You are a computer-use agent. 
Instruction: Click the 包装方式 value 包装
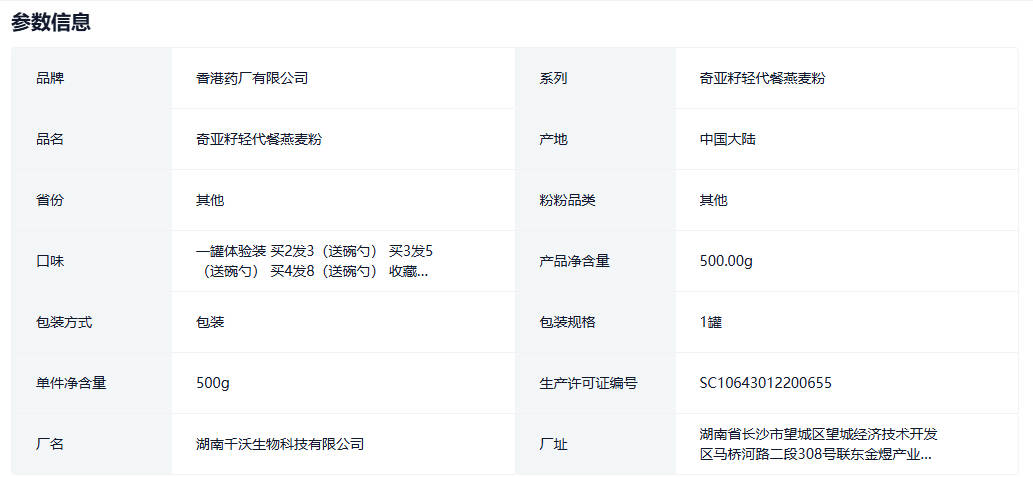pyautogui.click(x=210, y=322)
